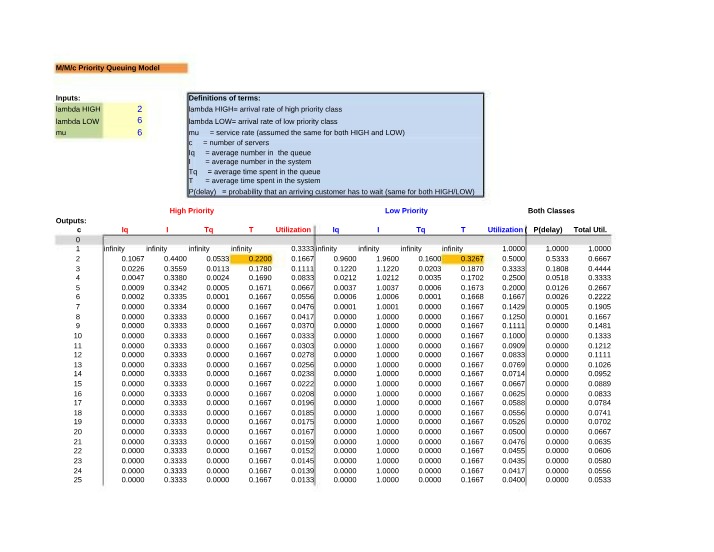This screenshot has height=552, width=714.
Task: Click the "mu" input label cell
Action: click(78, 133)
